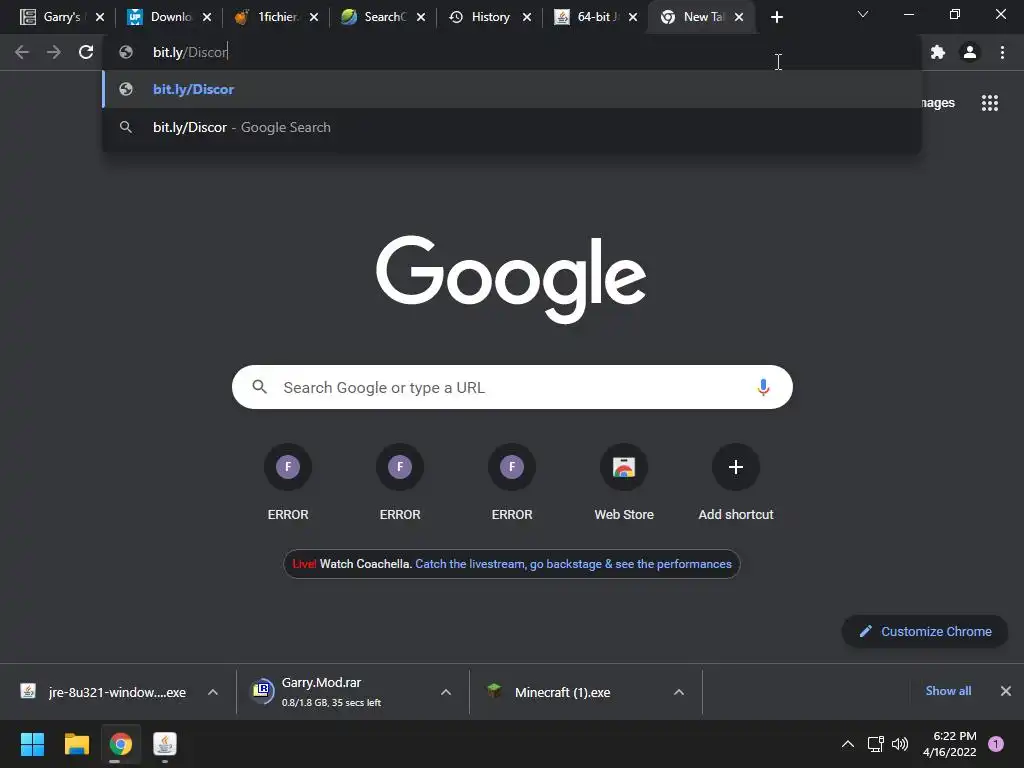This screenshot has width=1024, height=768.
Task: Open the volume control in the tray
Action: [x=900, y=744]
